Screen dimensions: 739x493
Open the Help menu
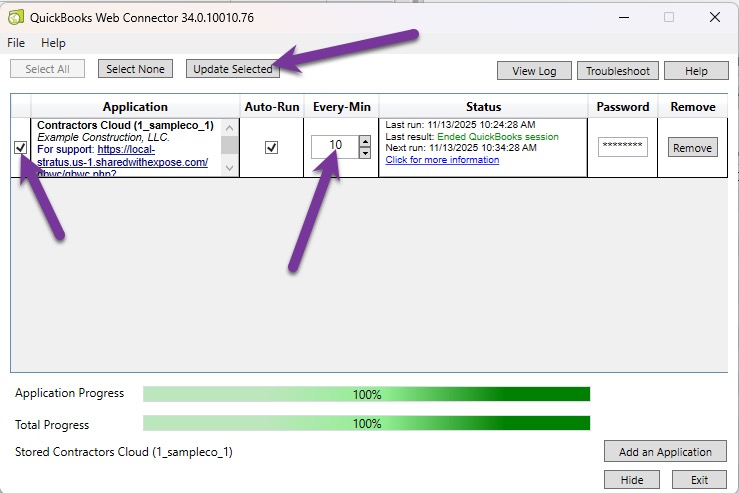coord(53,43)
